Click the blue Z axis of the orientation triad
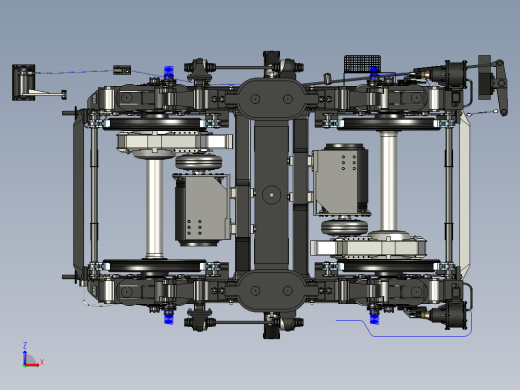This screenshot has height=390, width=520. [25, 357]
